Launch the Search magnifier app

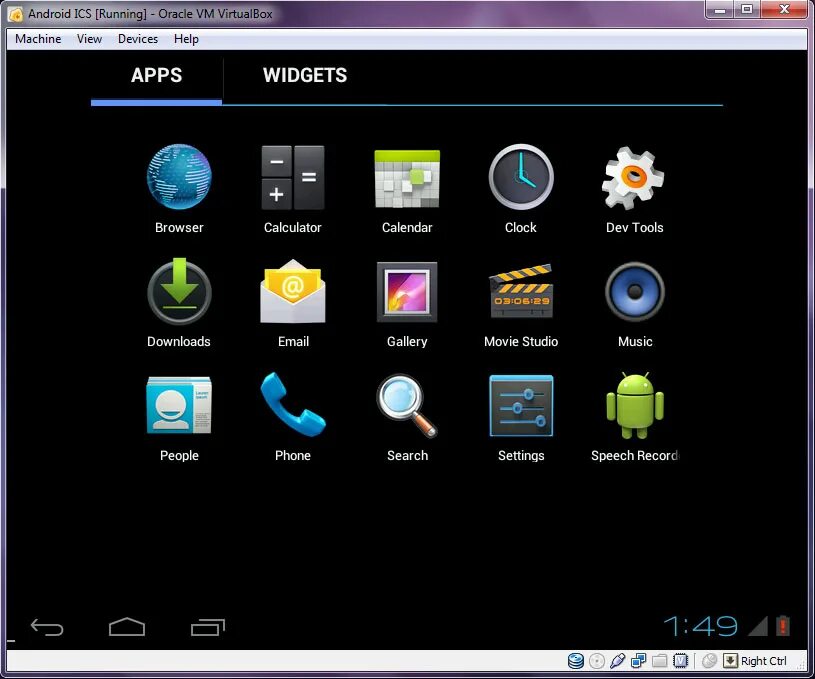click(407, 406)
